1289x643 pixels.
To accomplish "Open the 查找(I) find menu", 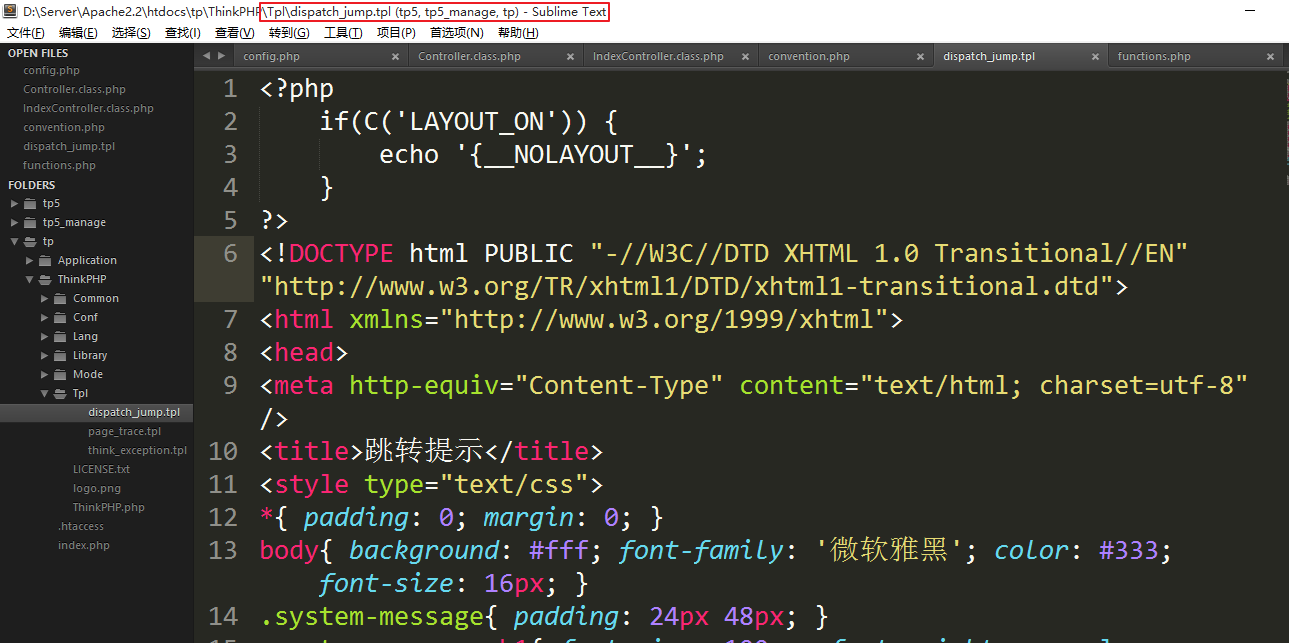I will tap(182, 33).
